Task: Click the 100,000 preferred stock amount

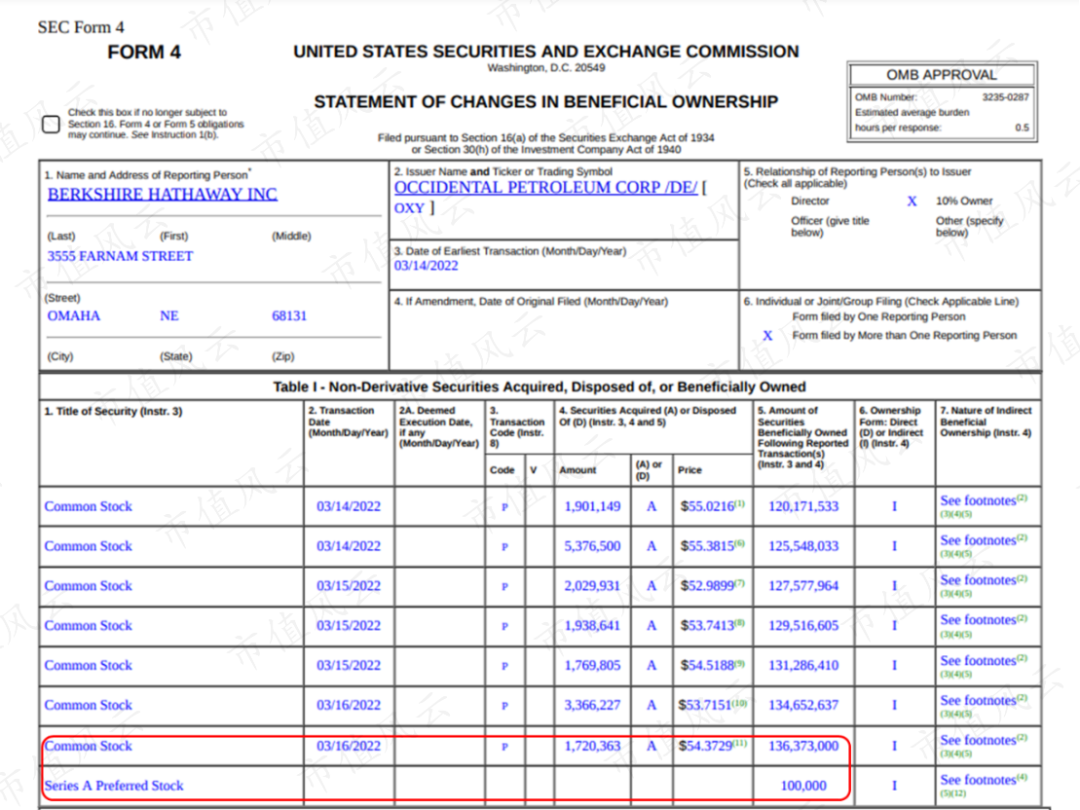Action: [803, 786]
